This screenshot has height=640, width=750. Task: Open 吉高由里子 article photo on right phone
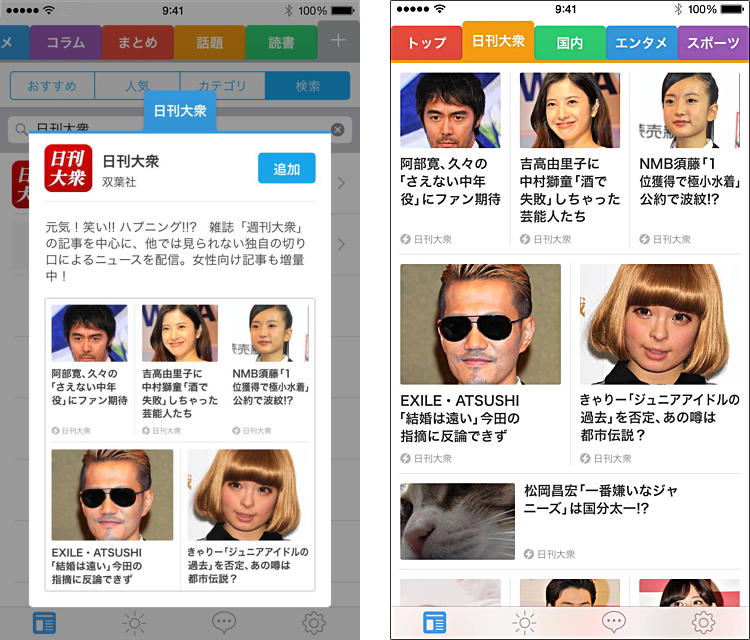[x=570, y=110]
